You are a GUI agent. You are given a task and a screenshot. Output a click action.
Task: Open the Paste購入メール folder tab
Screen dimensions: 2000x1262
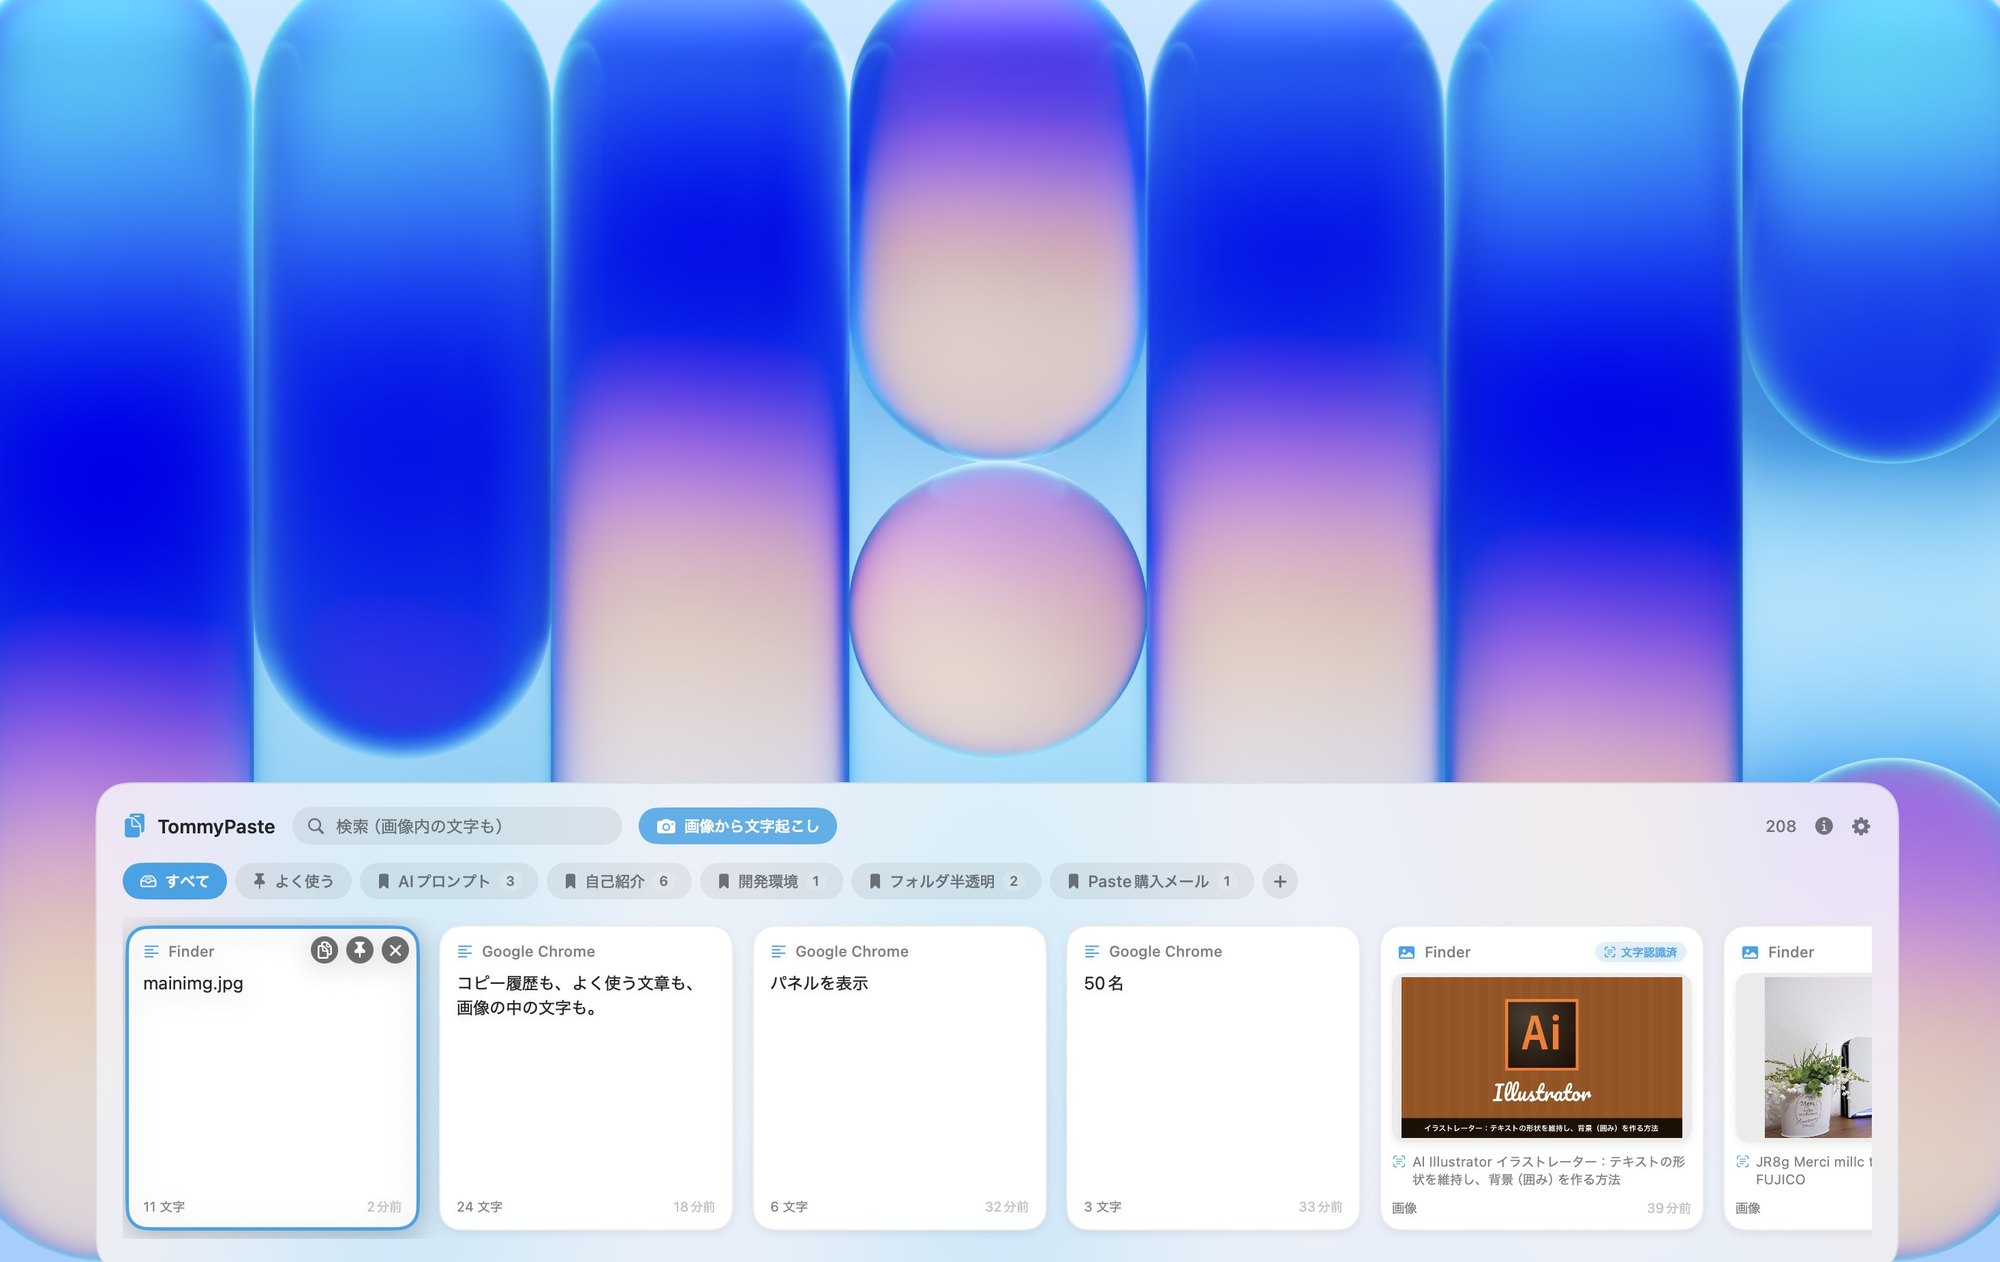[x=1152, y=881]
